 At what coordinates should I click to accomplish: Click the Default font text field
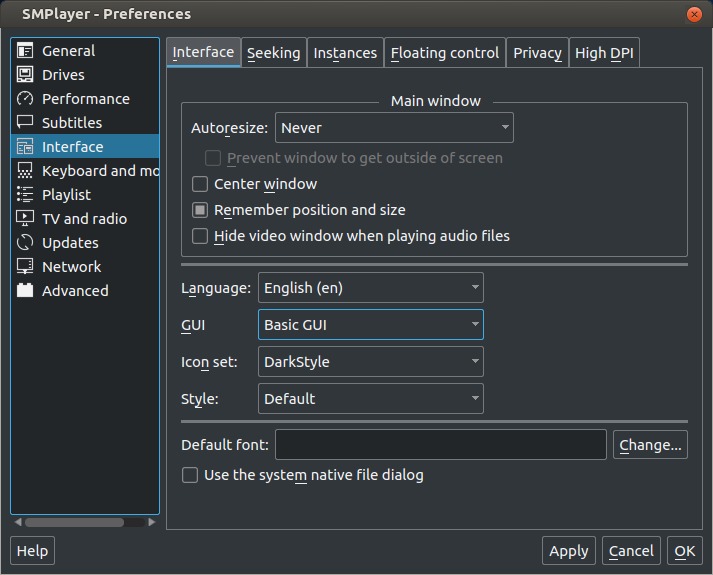pos(440,445)
